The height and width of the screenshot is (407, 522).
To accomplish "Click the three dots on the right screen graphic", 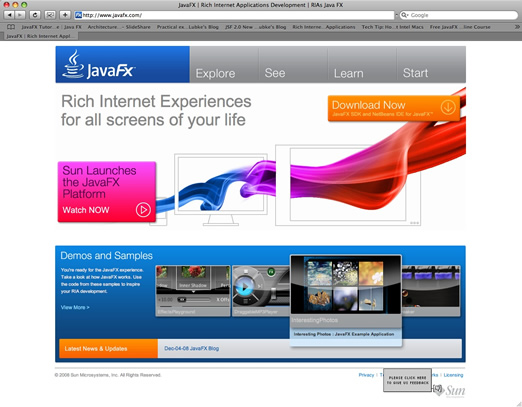I will pos(414,223).
